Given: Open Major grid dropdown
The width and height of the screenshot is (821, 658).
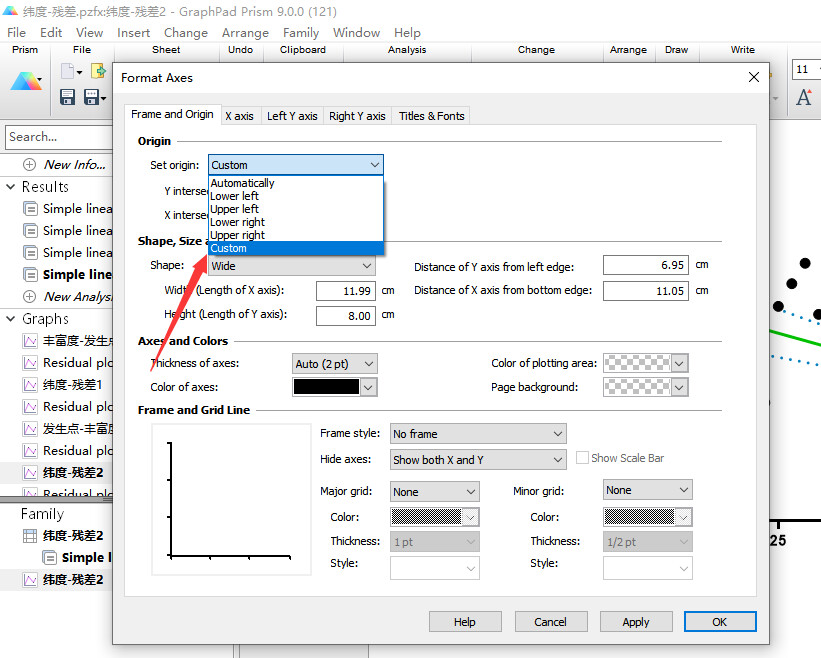Looking at the screenshot, I should [x=435, y=492].
